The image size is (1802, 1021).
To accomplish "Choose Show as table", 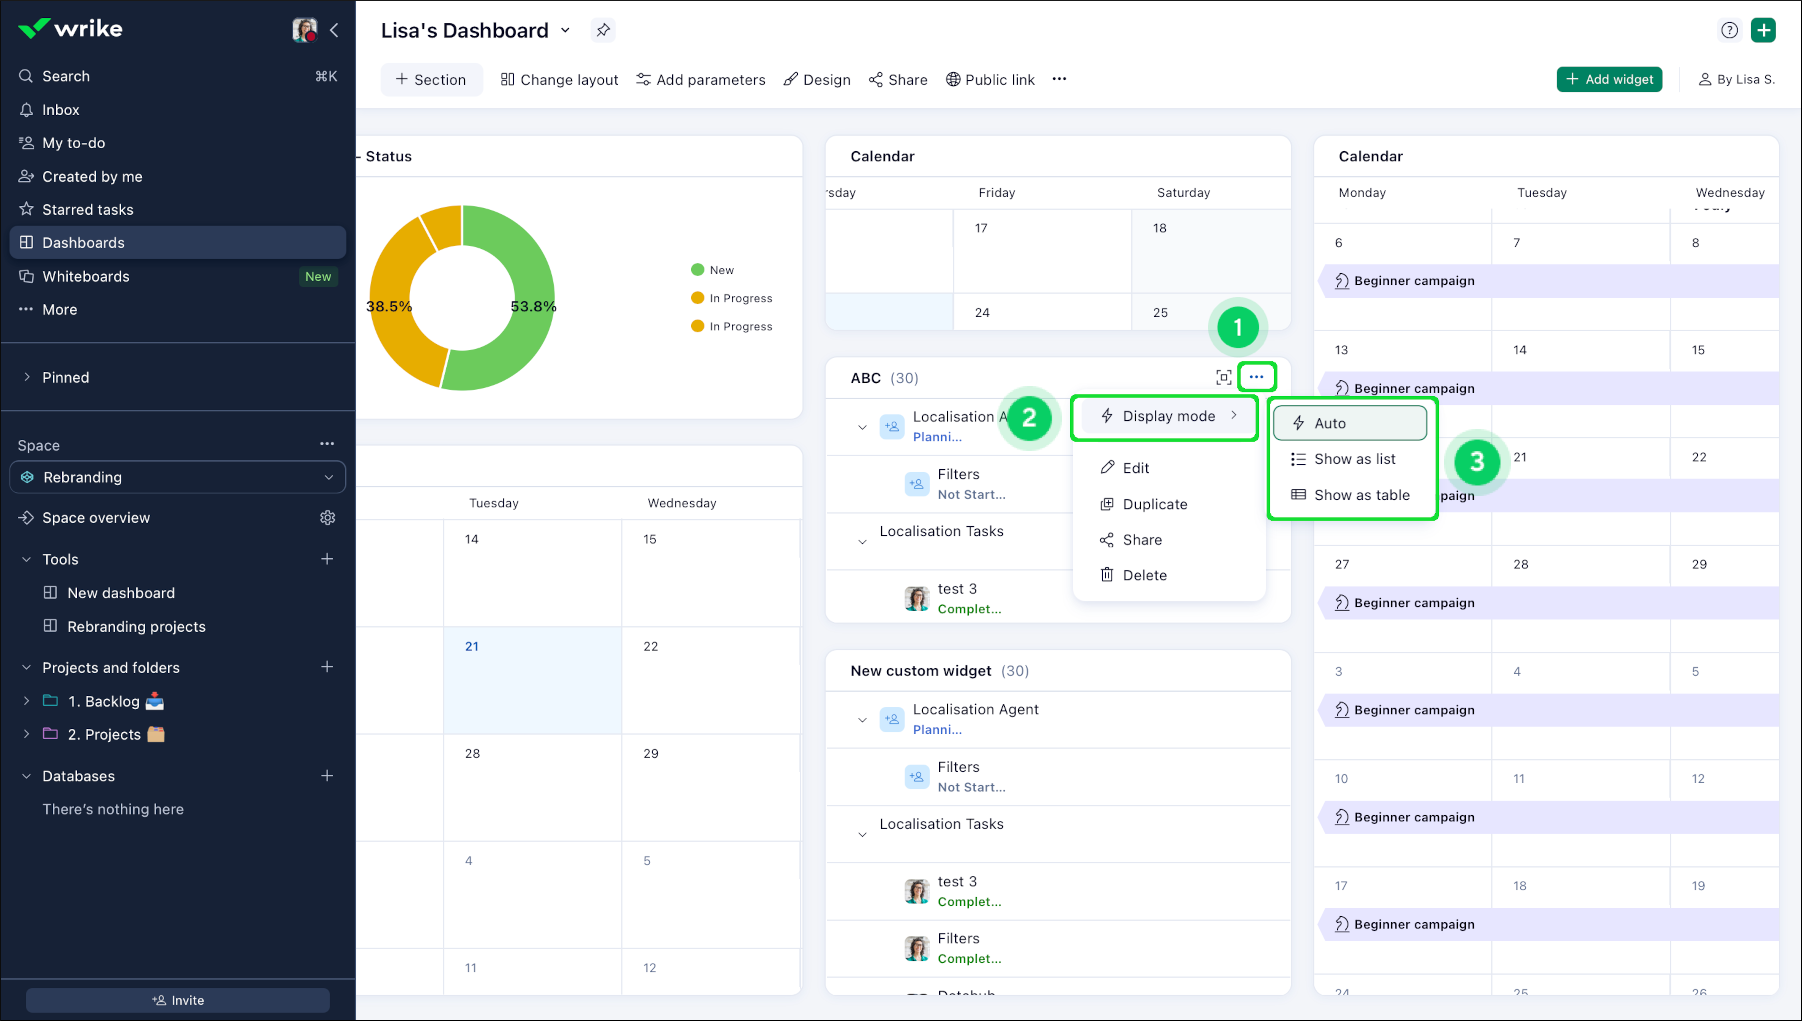I will click(x=1350, y=495).
